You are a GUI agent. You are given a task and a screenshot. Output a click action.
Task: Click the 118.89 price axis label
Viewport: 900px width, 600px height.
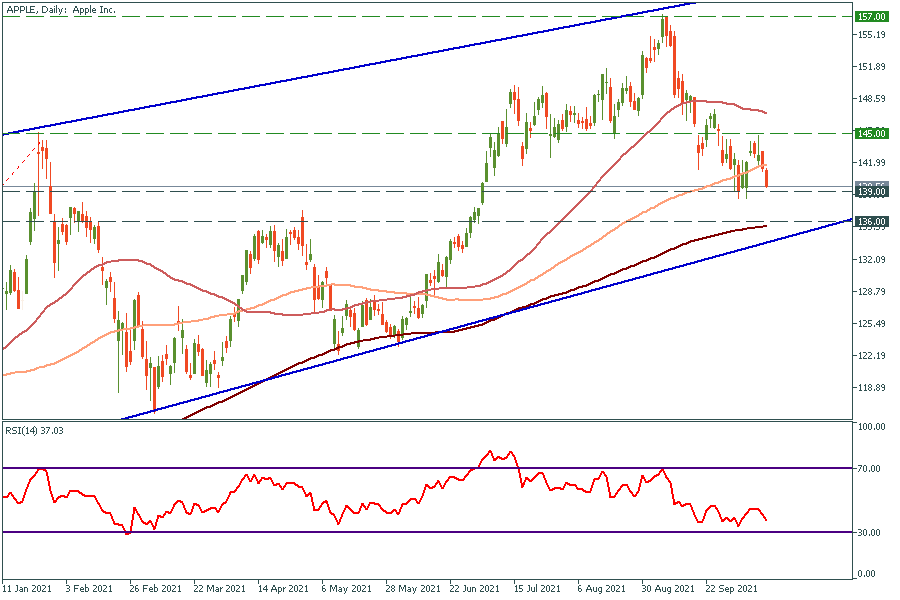tap(871, 388)
